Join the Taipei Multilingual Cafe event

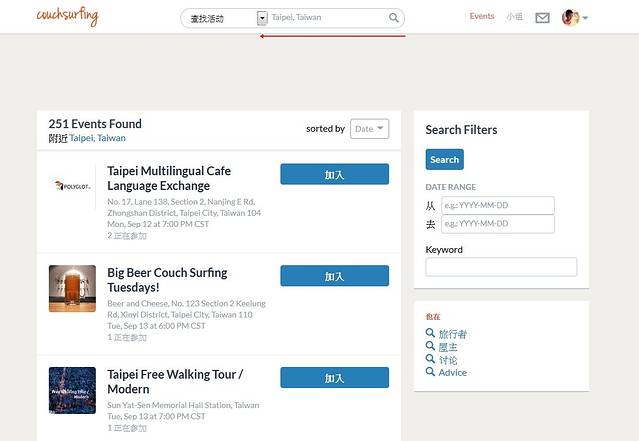point(334,175)
